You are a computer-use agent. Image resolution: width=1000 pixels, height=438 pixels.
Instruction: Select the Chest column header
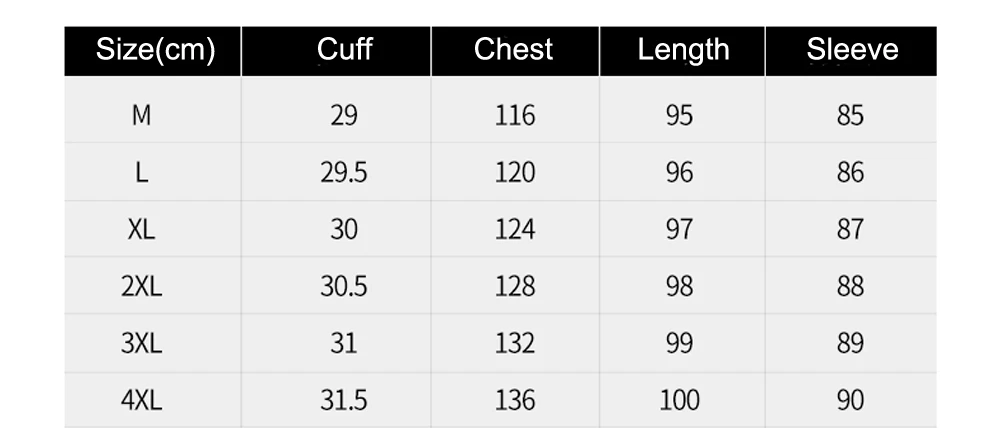coord(513,50)
